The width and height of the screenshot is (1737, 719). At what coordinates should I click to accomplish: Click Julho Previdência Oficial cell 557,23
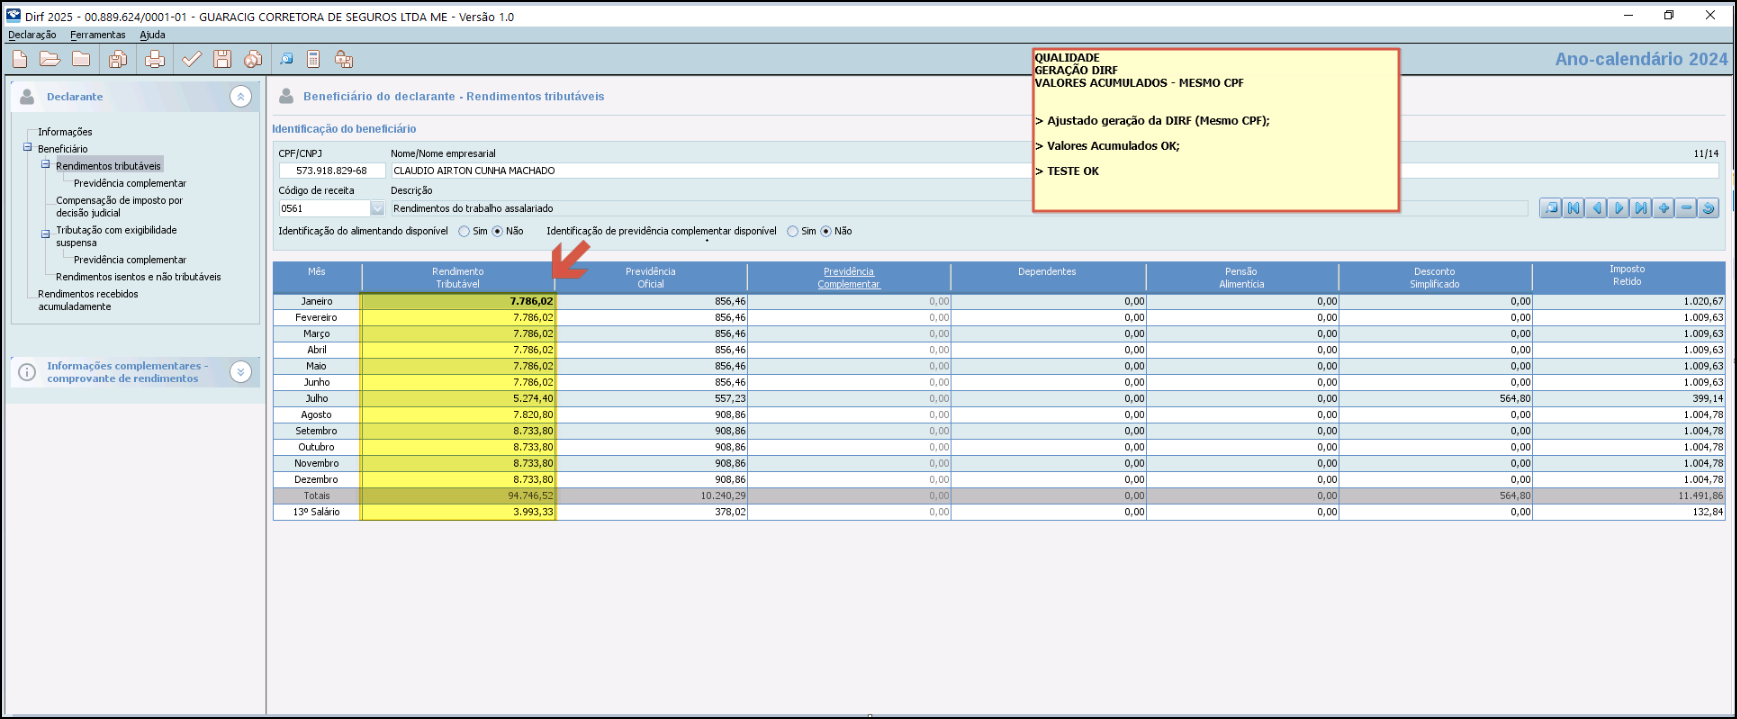651,398
